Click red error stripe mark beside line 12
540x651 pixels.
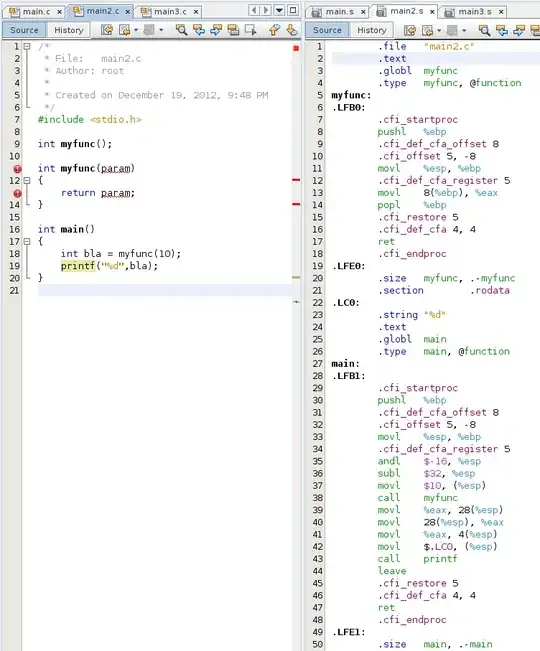pos(296,180)
